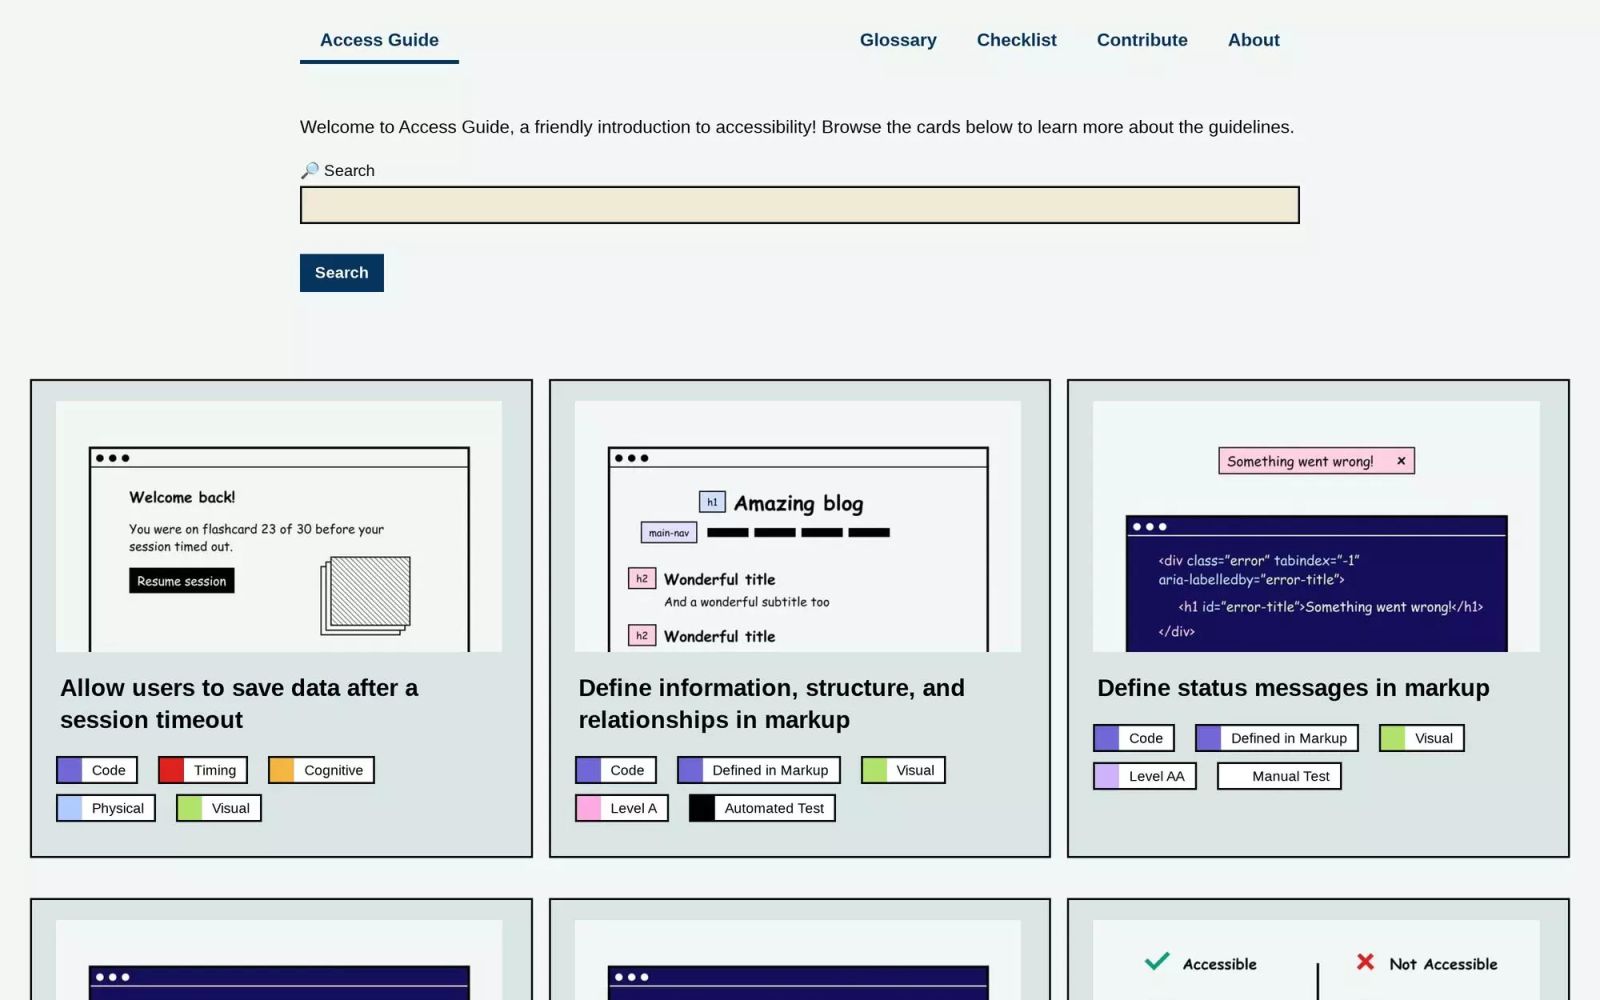
Task: Click the magnifying glass Search label icon
Action: point(310,171)
